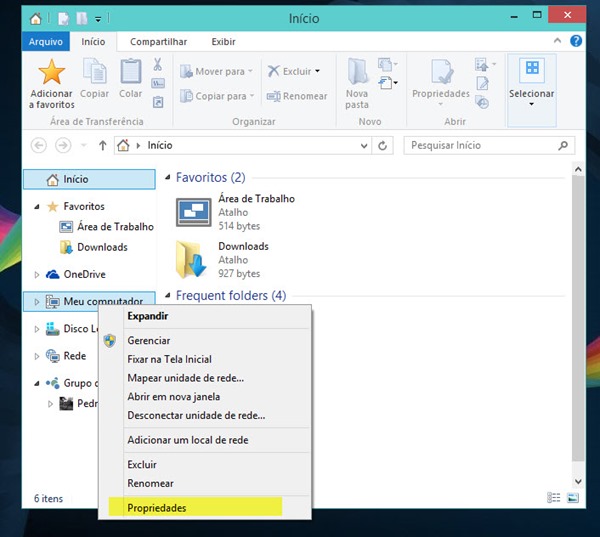This screenshot has width=600, height=537.
Task: Choose Mapear unidade de rede...
Action: tap(205, 378)
